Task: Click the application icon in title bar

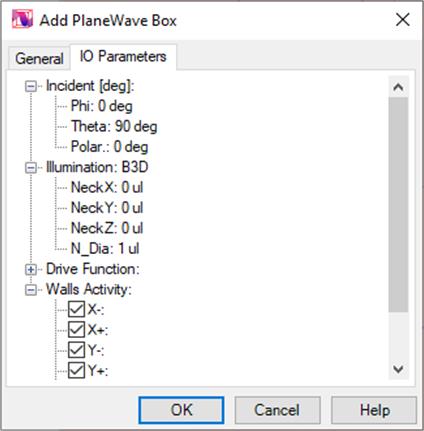Action: (22, 19)
